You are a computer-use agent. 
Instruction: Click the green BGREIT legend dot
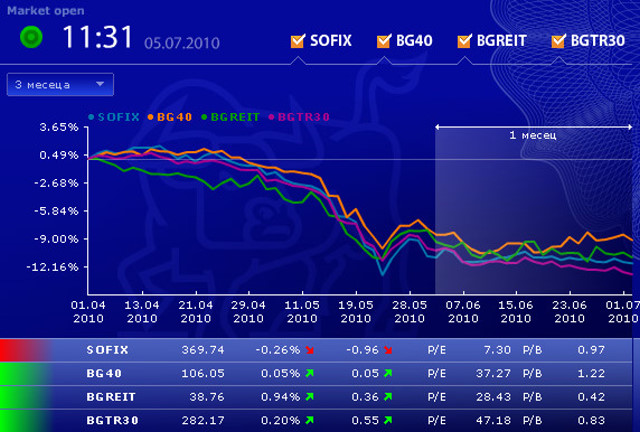point(203,117)
